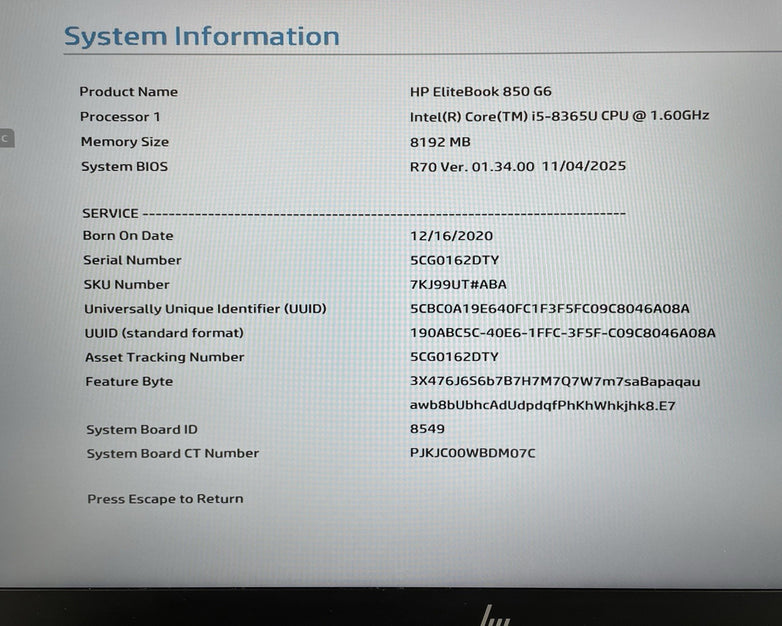This screenshot has height=626, width=782.
Task: Click the Feature Byte line starting 3X476J6S6b7B7
Action: click(x=555, y=382)
